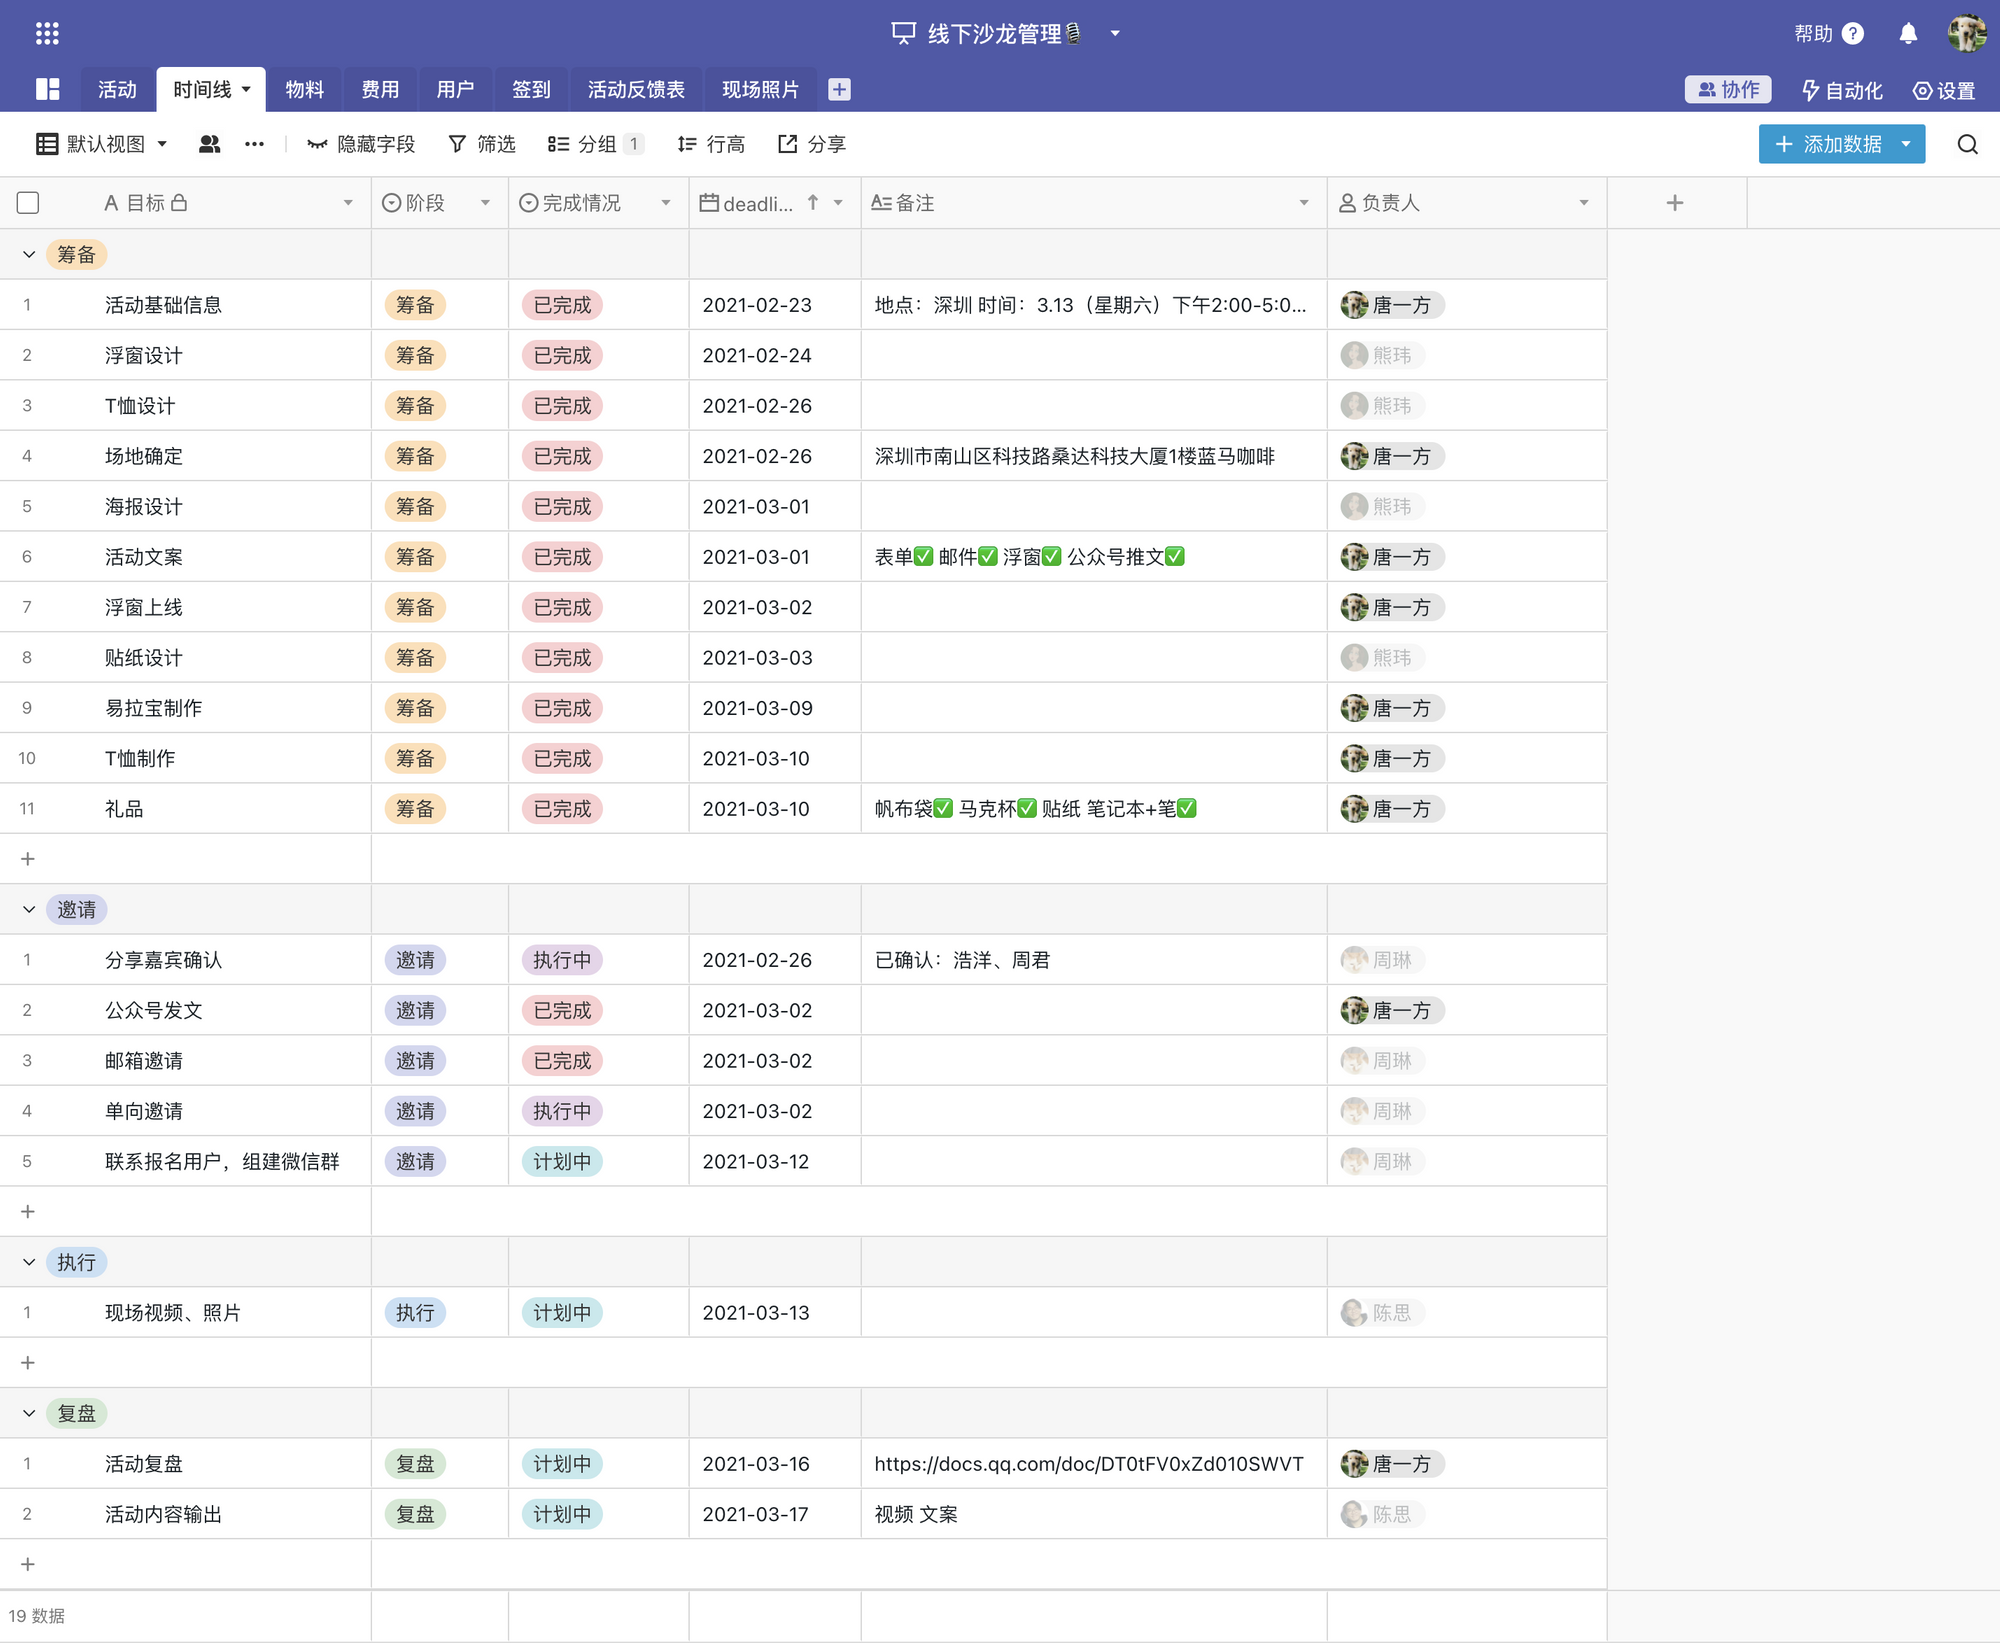Image resolution: width=2000 pixels, height=1646 pixels.
Task: Toggle the select-all rows checkbox
Action: pos(28,203)
